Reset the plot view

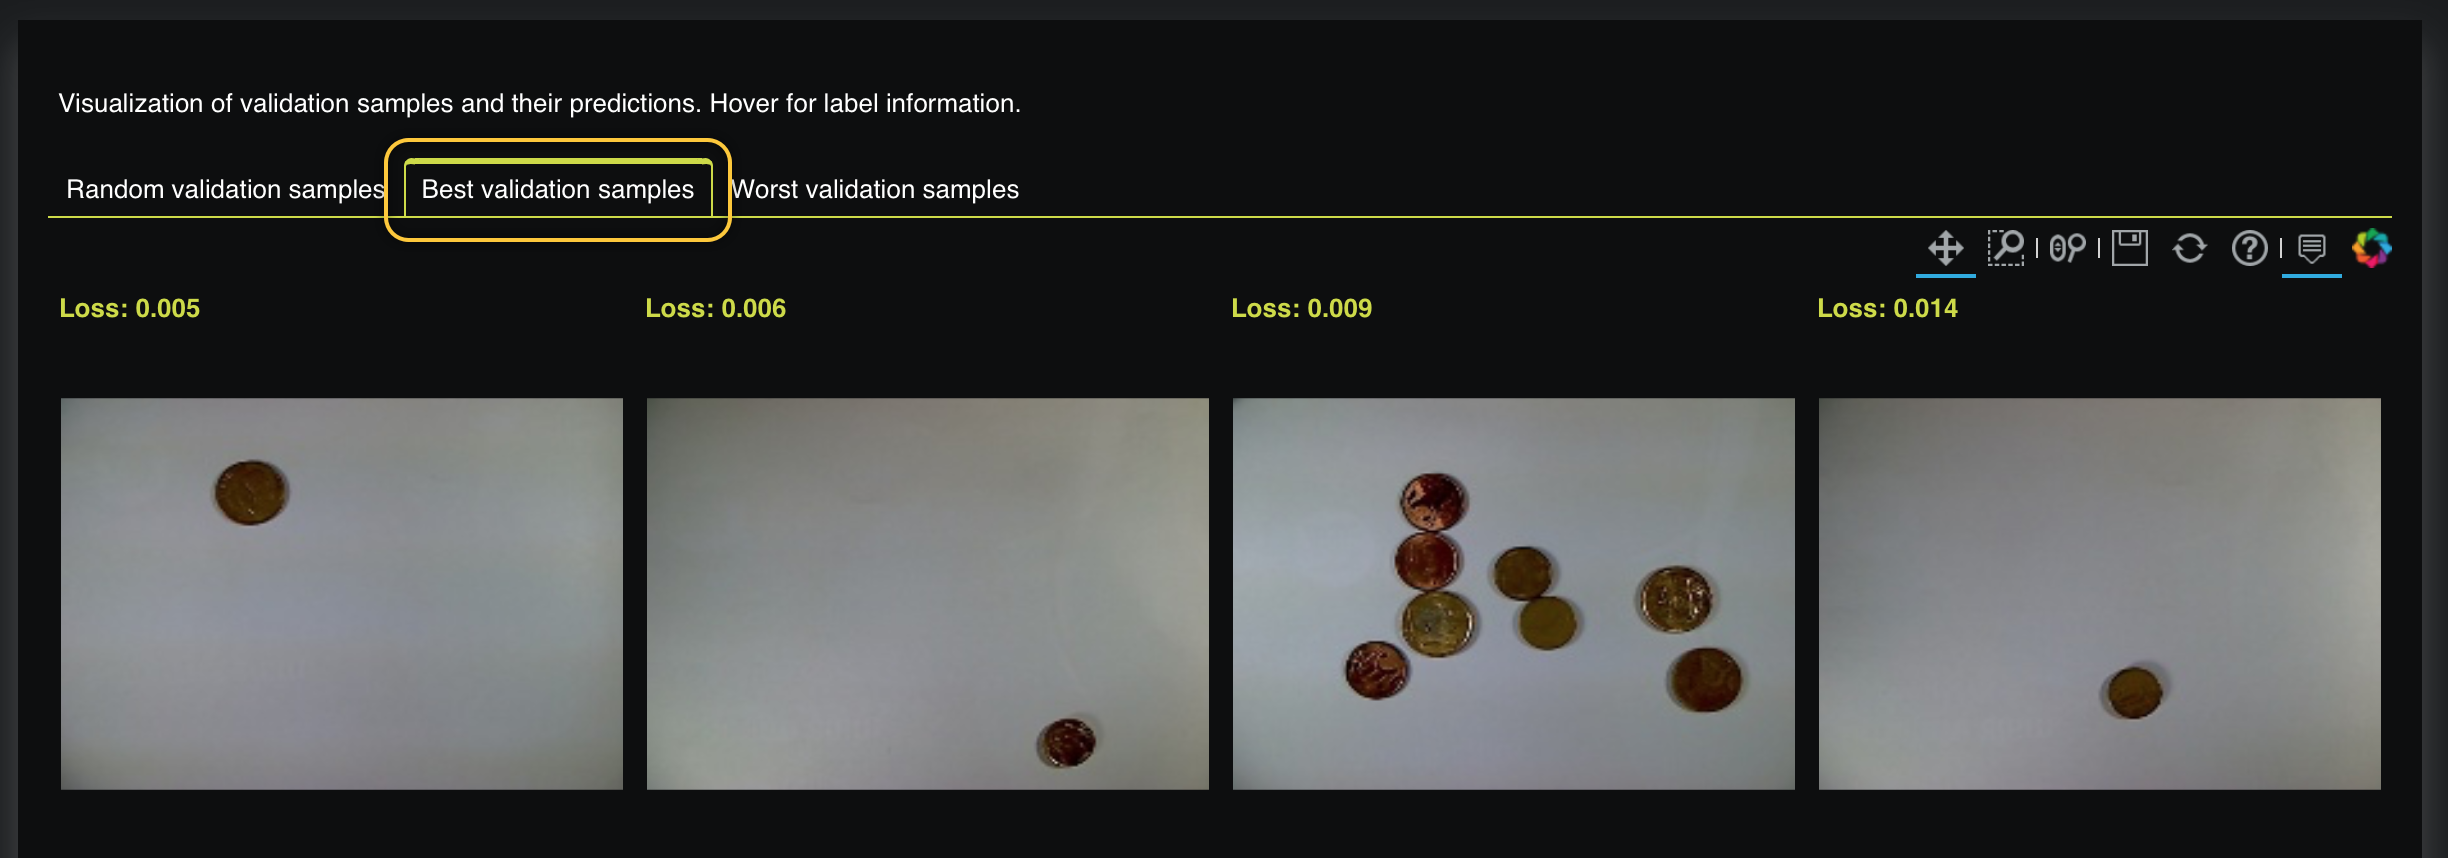pyautogui.click(x=2189, y=248)
